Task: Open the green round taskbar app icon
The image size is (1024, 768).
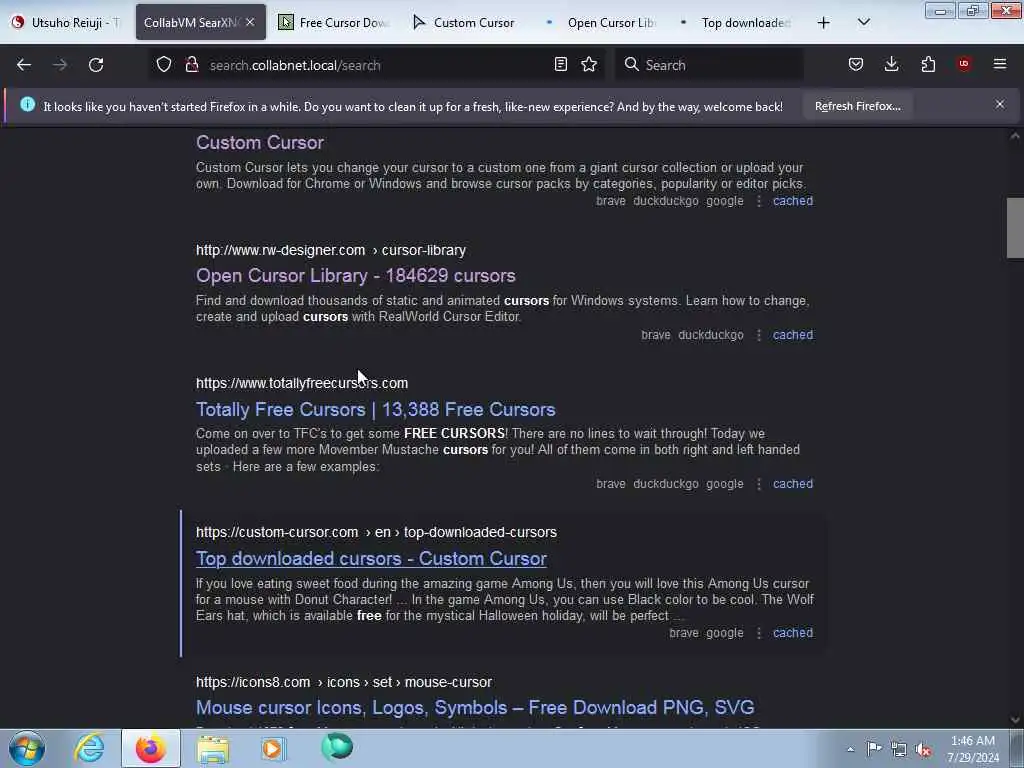Action: 337,747
